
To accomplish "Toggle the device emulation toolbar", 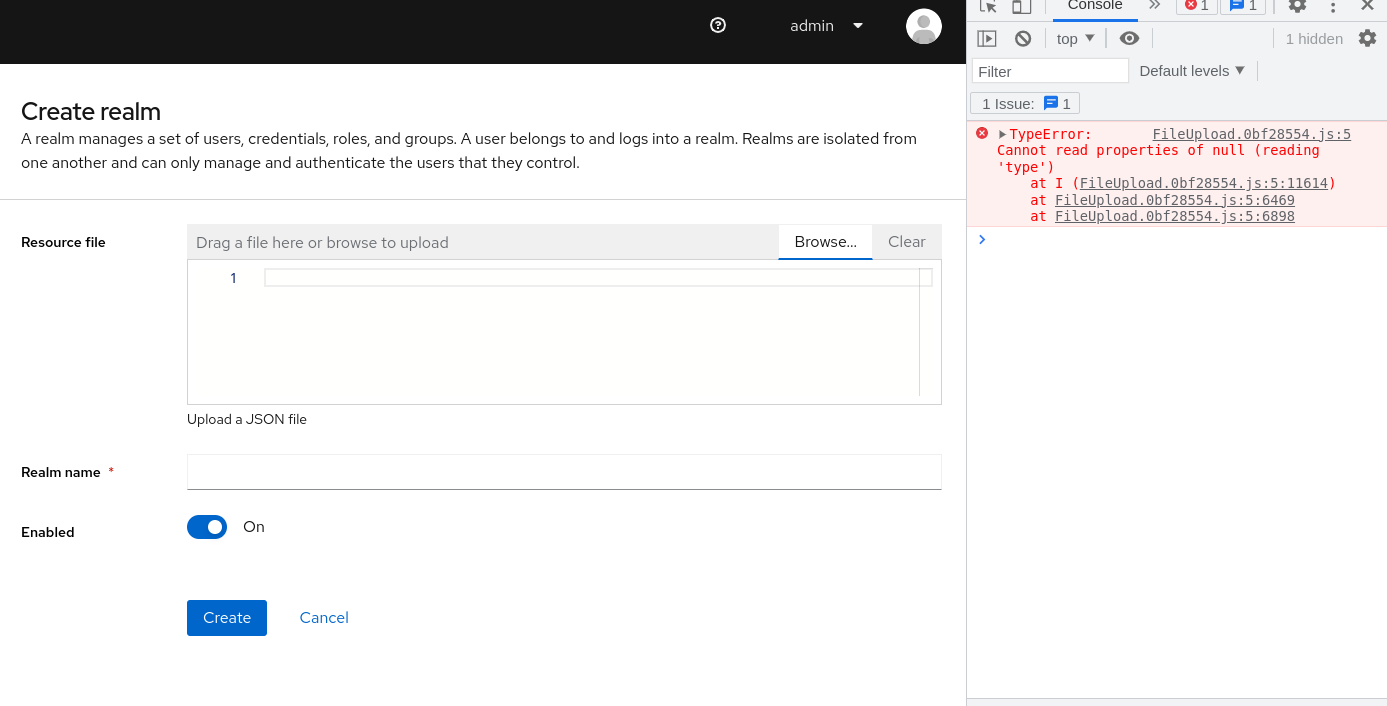I will [1020, 7].
